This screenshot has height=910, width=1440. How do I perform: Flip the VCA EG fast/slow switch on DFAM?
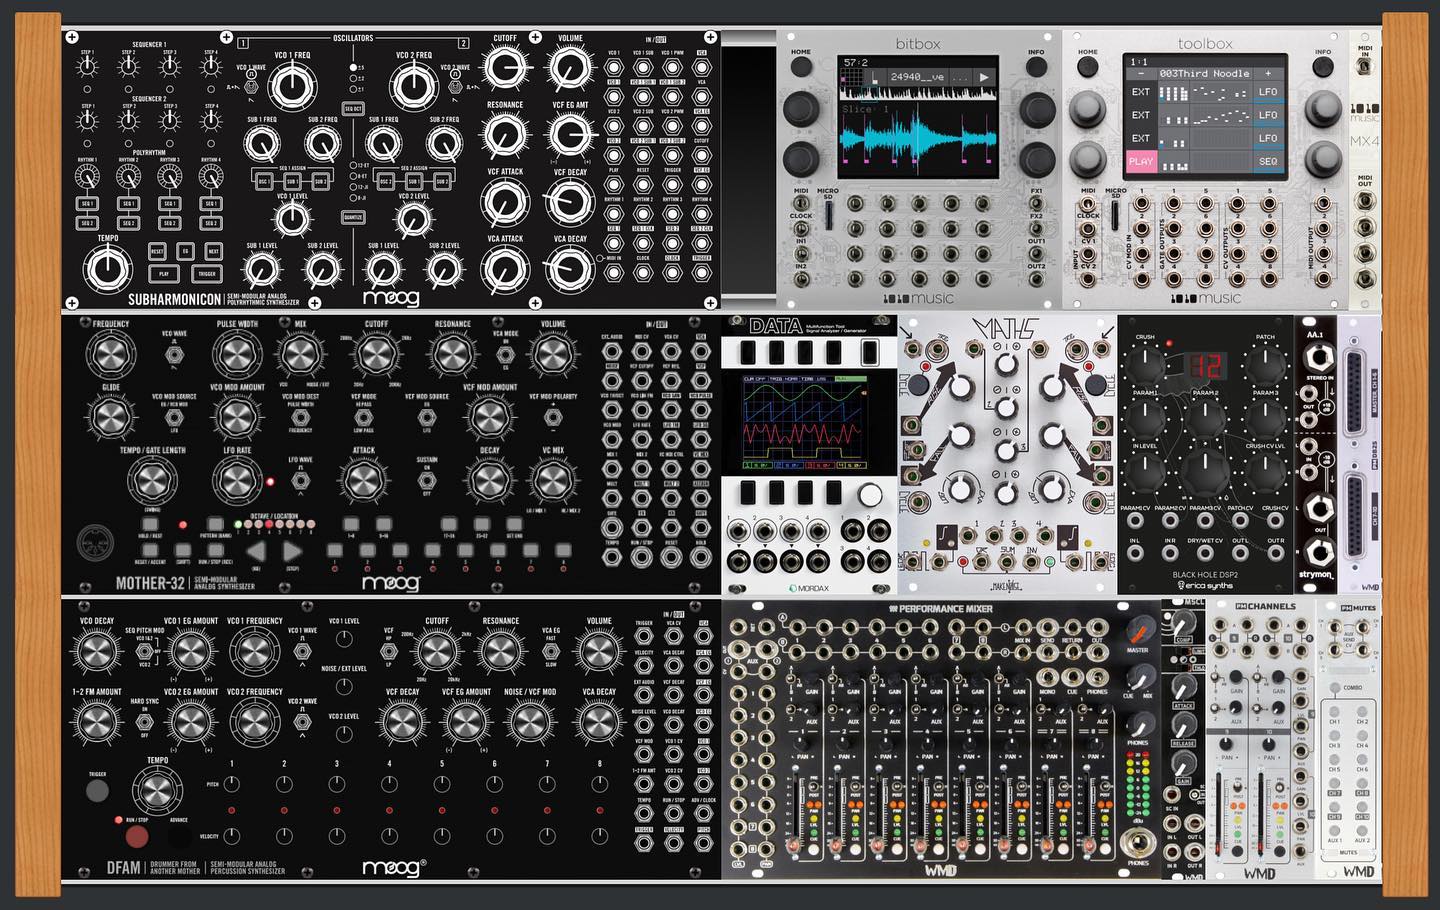tap(552, 650)
